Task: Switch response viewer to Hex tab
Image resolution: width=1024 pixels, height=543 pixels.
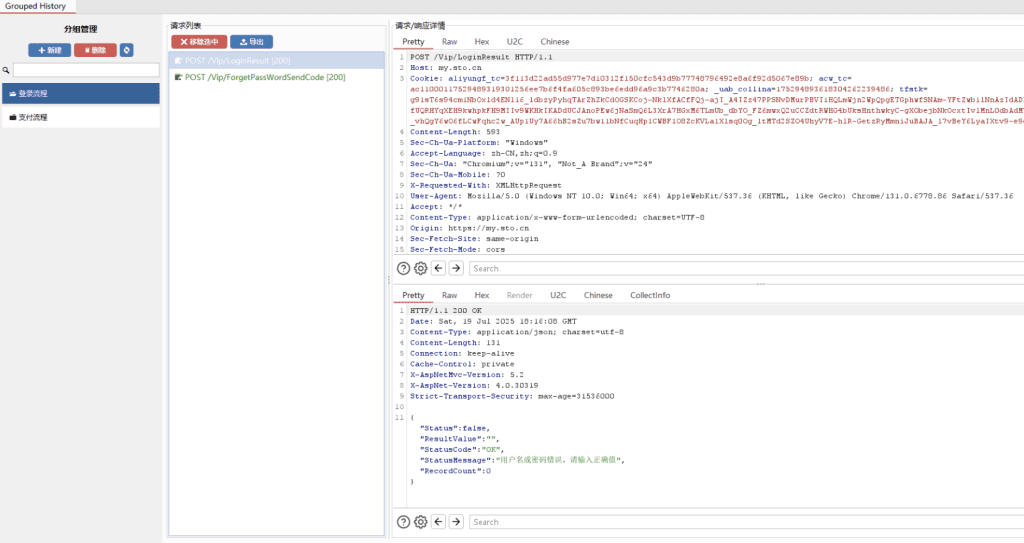Action: click(x=482, y=295)
